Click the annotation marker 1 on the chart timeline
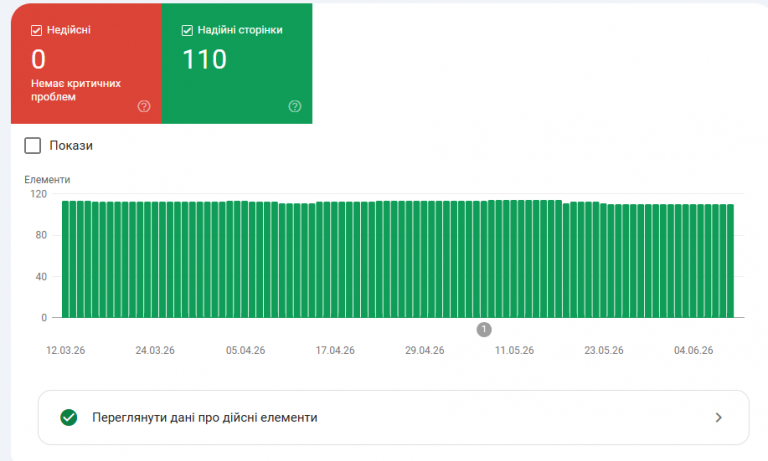 click(484, 330)
